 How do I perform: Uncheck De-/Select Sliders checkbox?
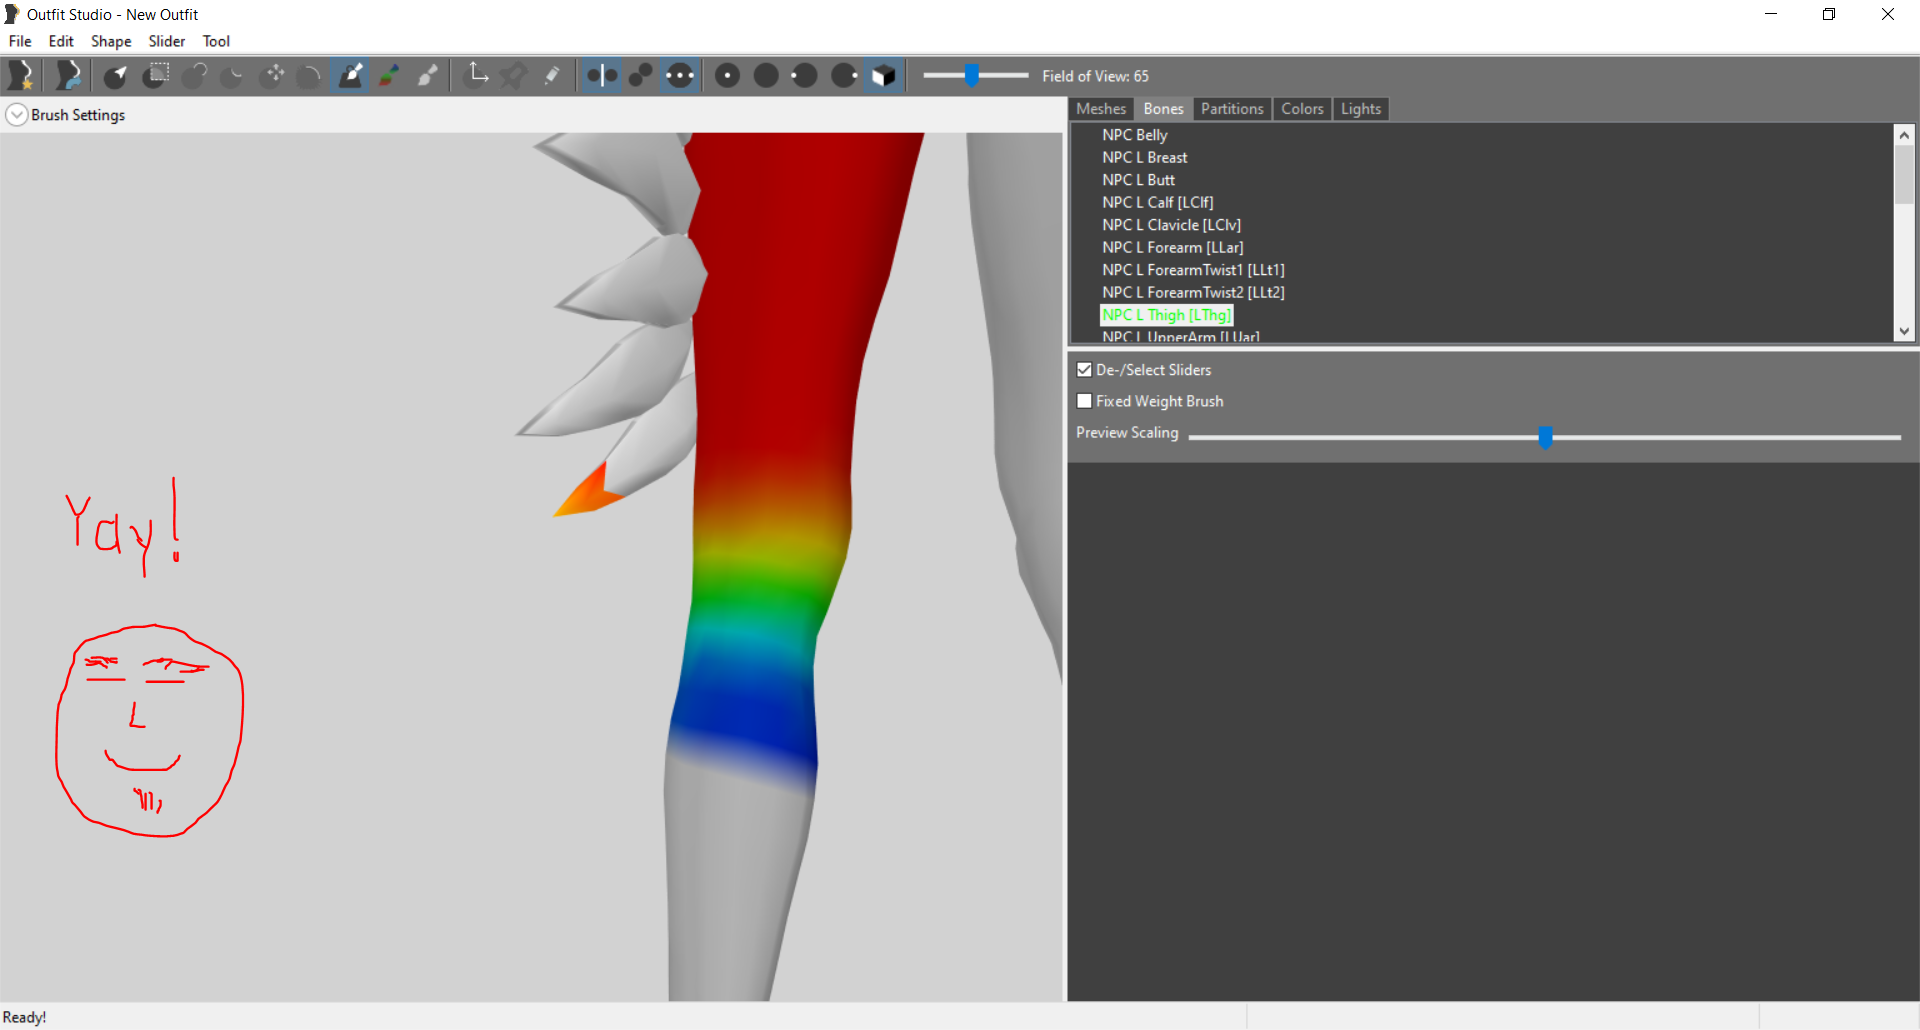[1084, 370]
